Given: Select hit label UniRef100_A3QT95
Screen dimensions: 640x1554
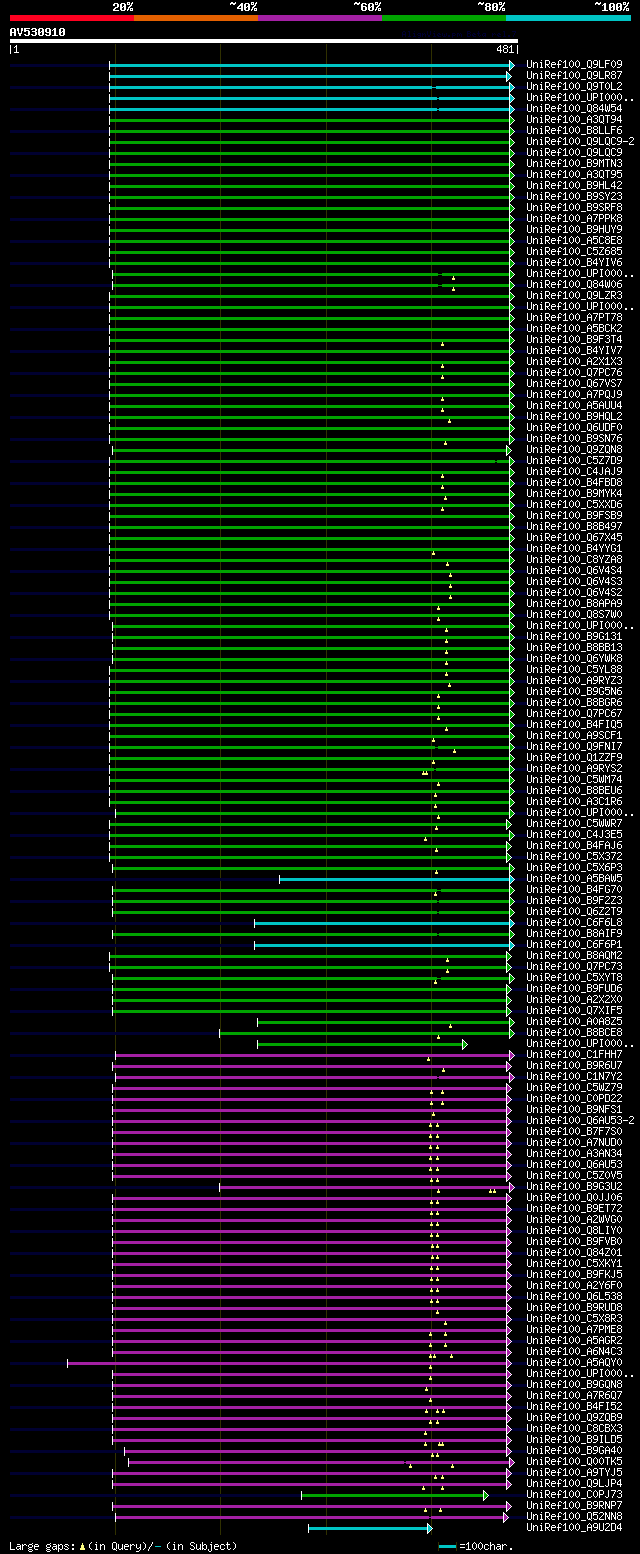Looking at the screenshot, I should pyautogui.click(x=574, y=174).
